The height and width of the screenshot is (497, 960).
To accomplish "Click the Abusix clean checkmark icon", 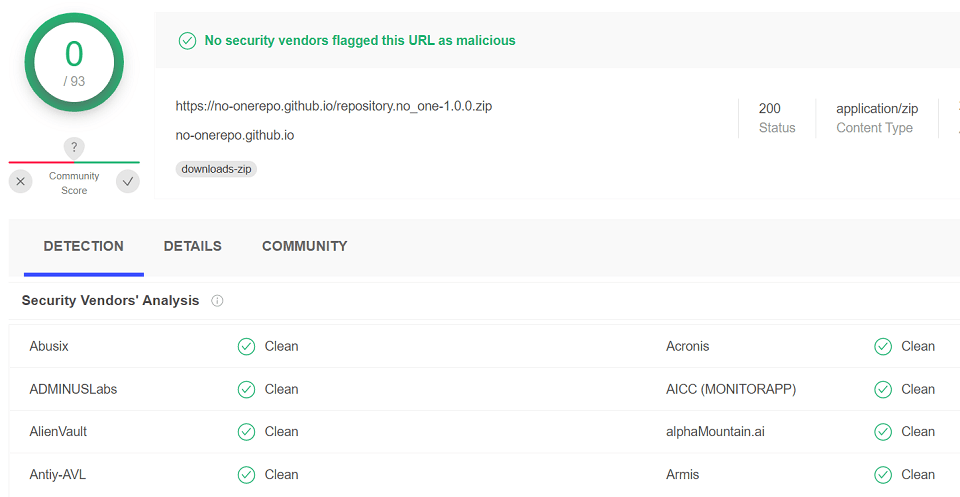I will click(246, 346).
